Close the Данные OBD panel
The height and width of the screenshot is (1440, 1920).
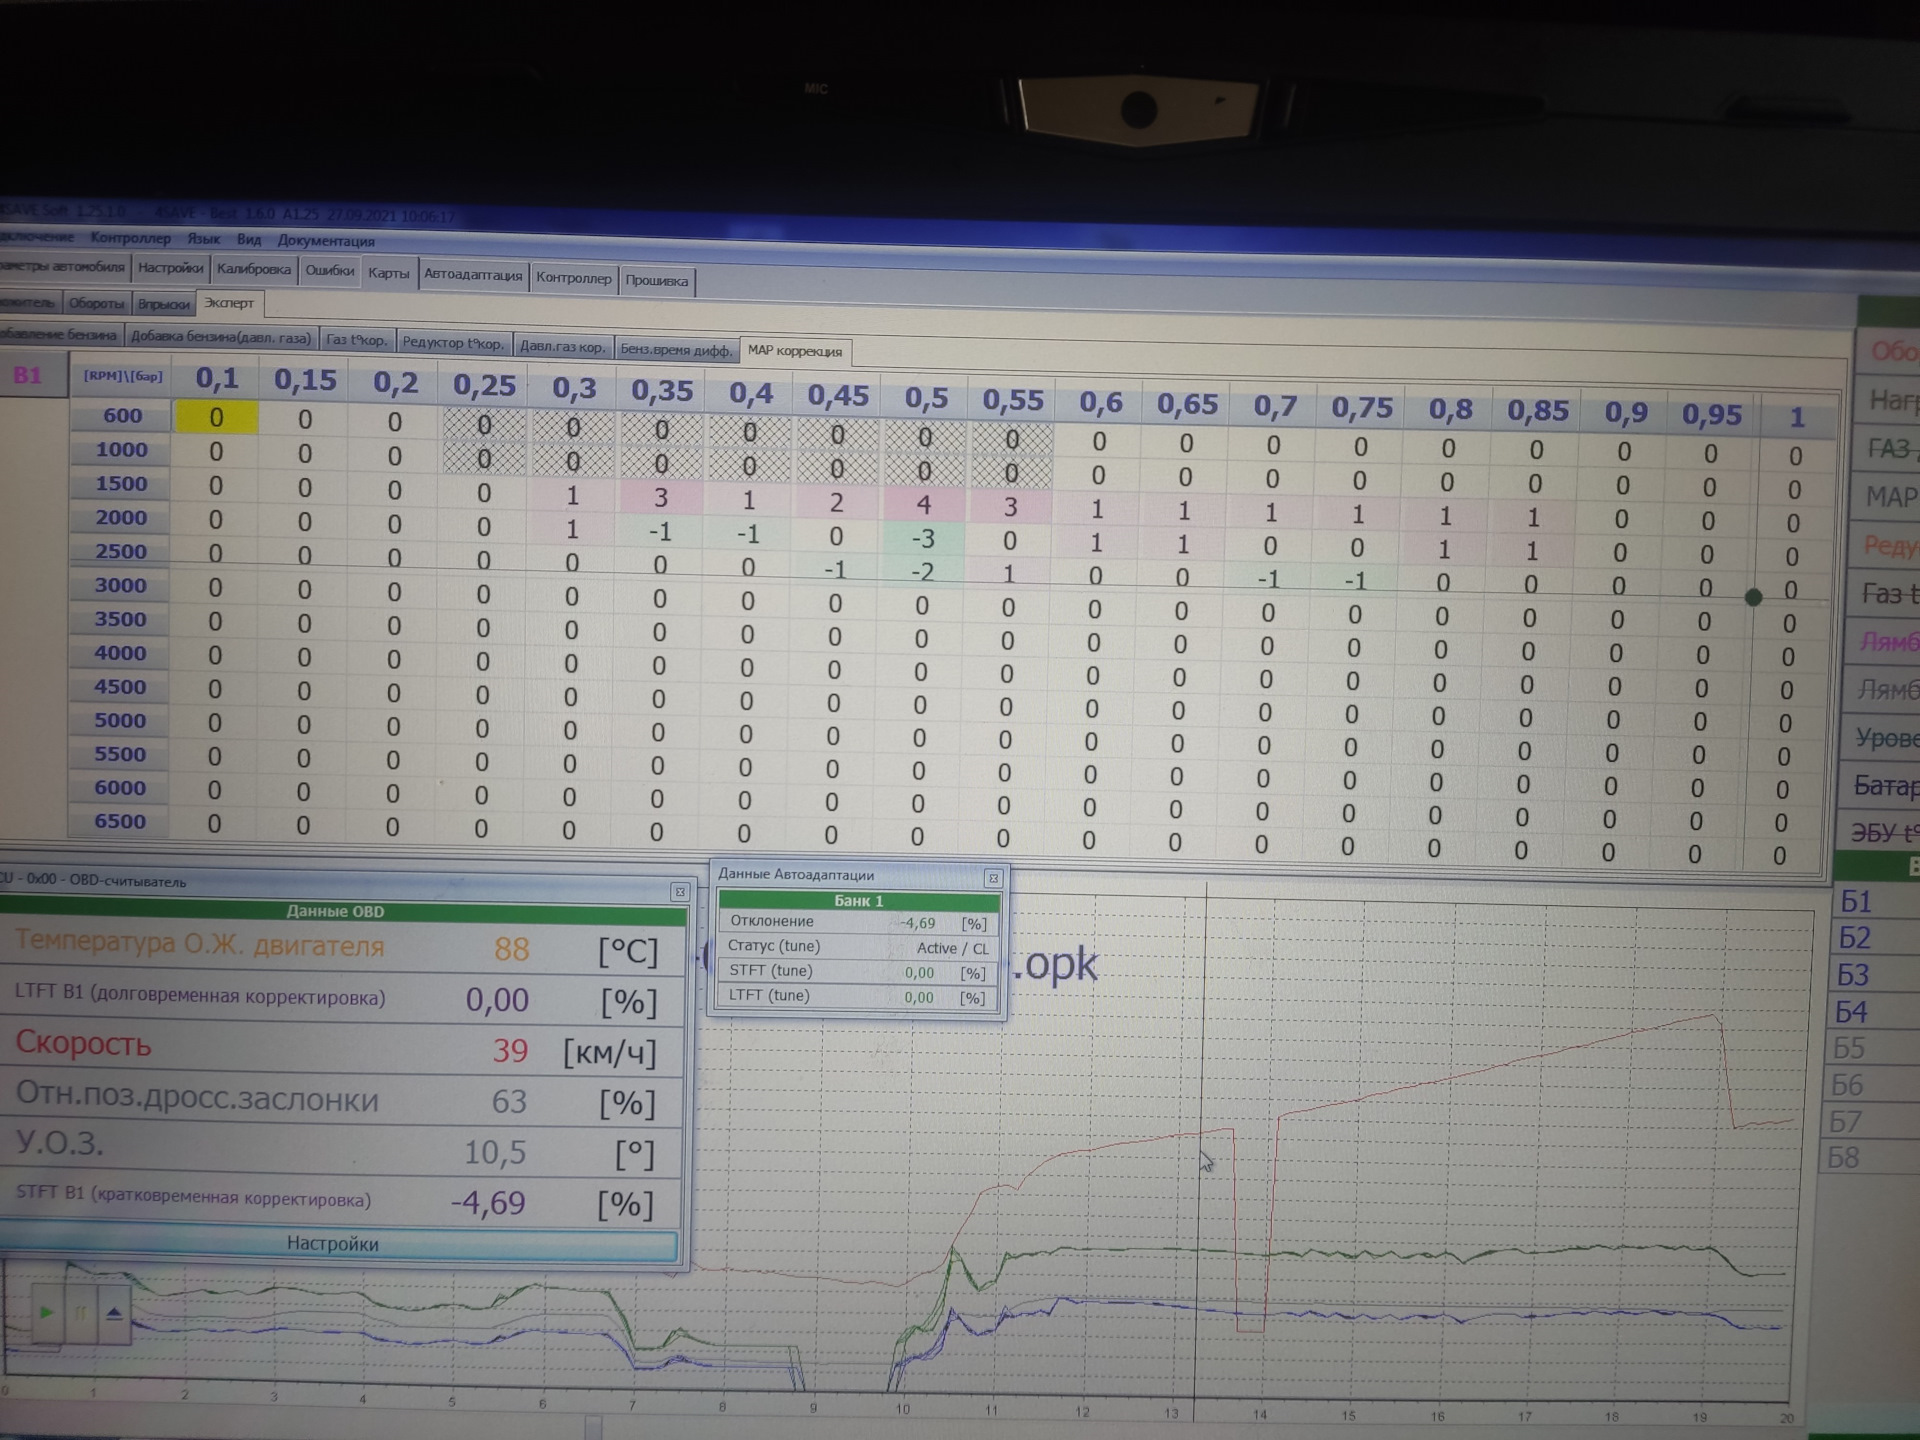pyautogui.click(x=680, y=891)
